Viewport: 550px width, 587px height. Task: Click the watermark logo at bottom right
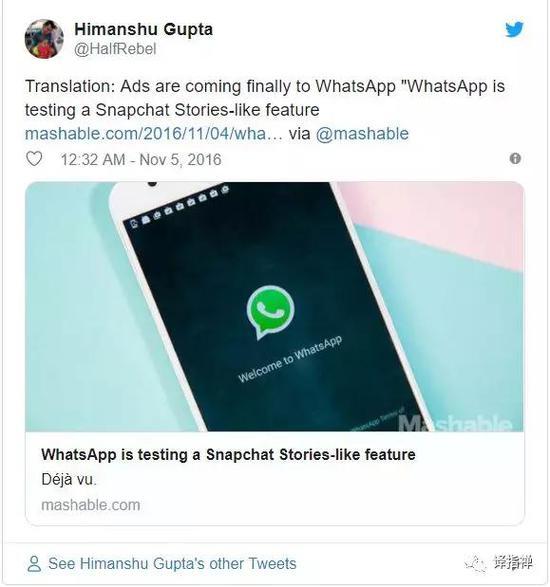[499, 563]
